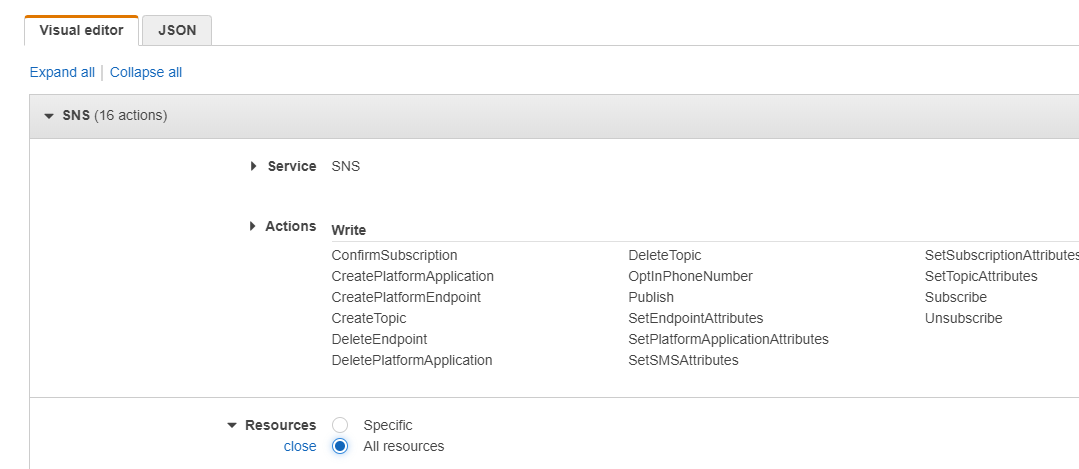Switch to the JSON tab
Screen dimensions: 1079x469
(177, 30)
